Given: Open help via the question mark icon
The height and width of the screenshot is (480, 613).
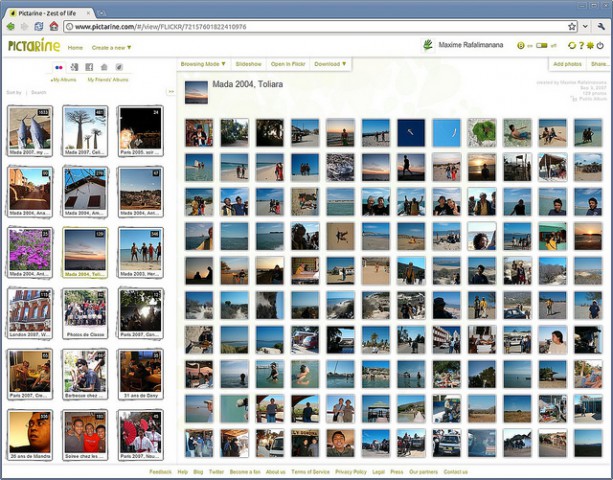Looking at the screenshot, I should (x=580, y=46).
